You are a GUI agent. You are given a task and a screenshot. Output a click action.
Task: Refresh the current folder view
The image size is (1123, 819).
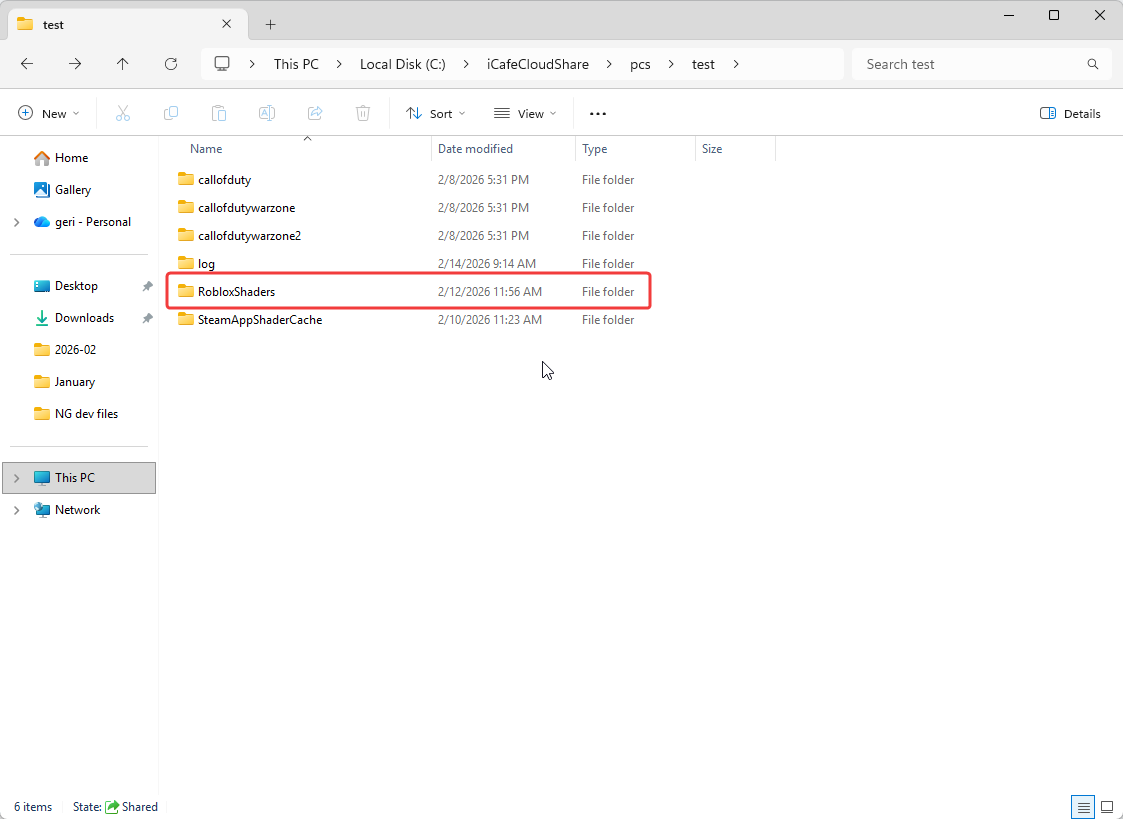(x=171, y=64)
